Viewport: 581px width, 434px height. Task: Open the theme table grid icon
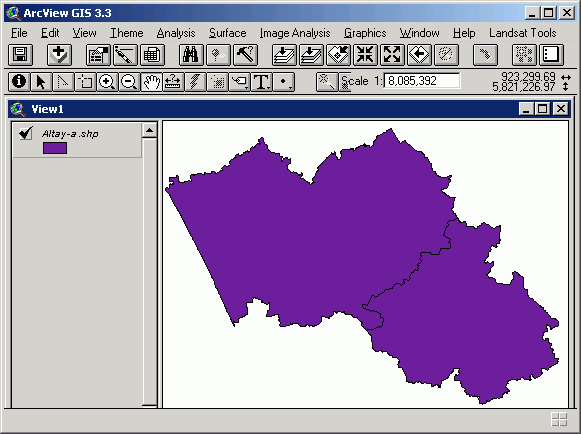[x=152, y=55]
